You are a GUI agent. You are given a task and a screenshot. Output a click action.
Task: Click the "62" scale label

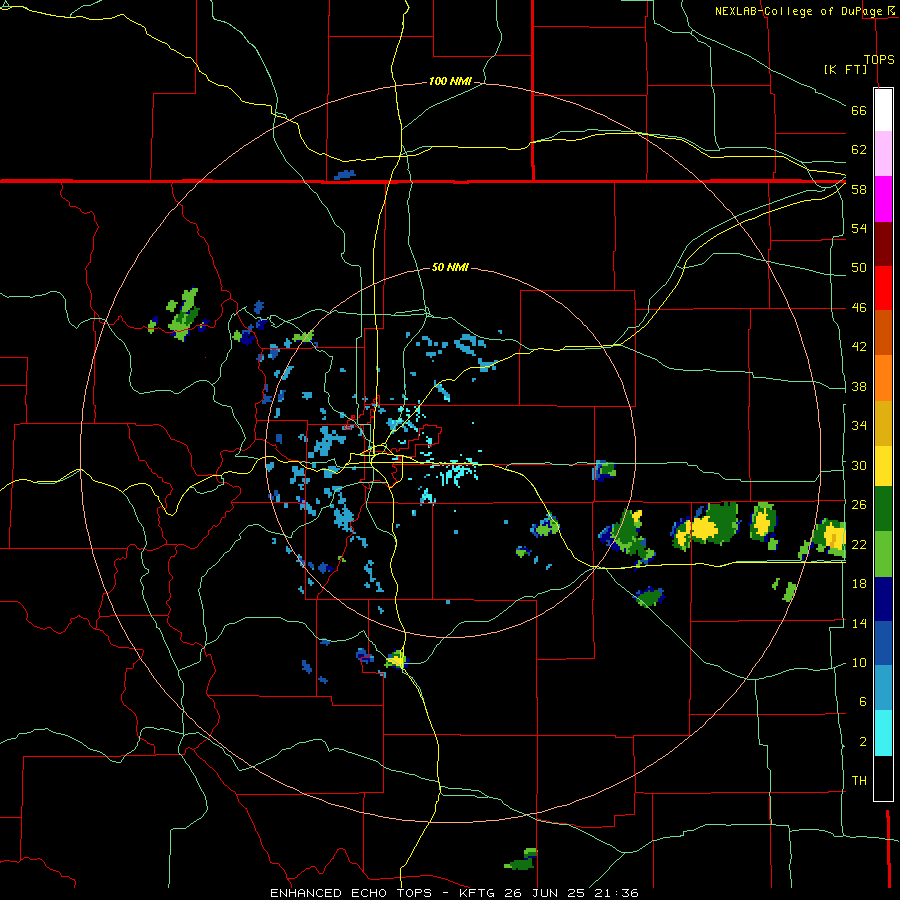(859, 150)
